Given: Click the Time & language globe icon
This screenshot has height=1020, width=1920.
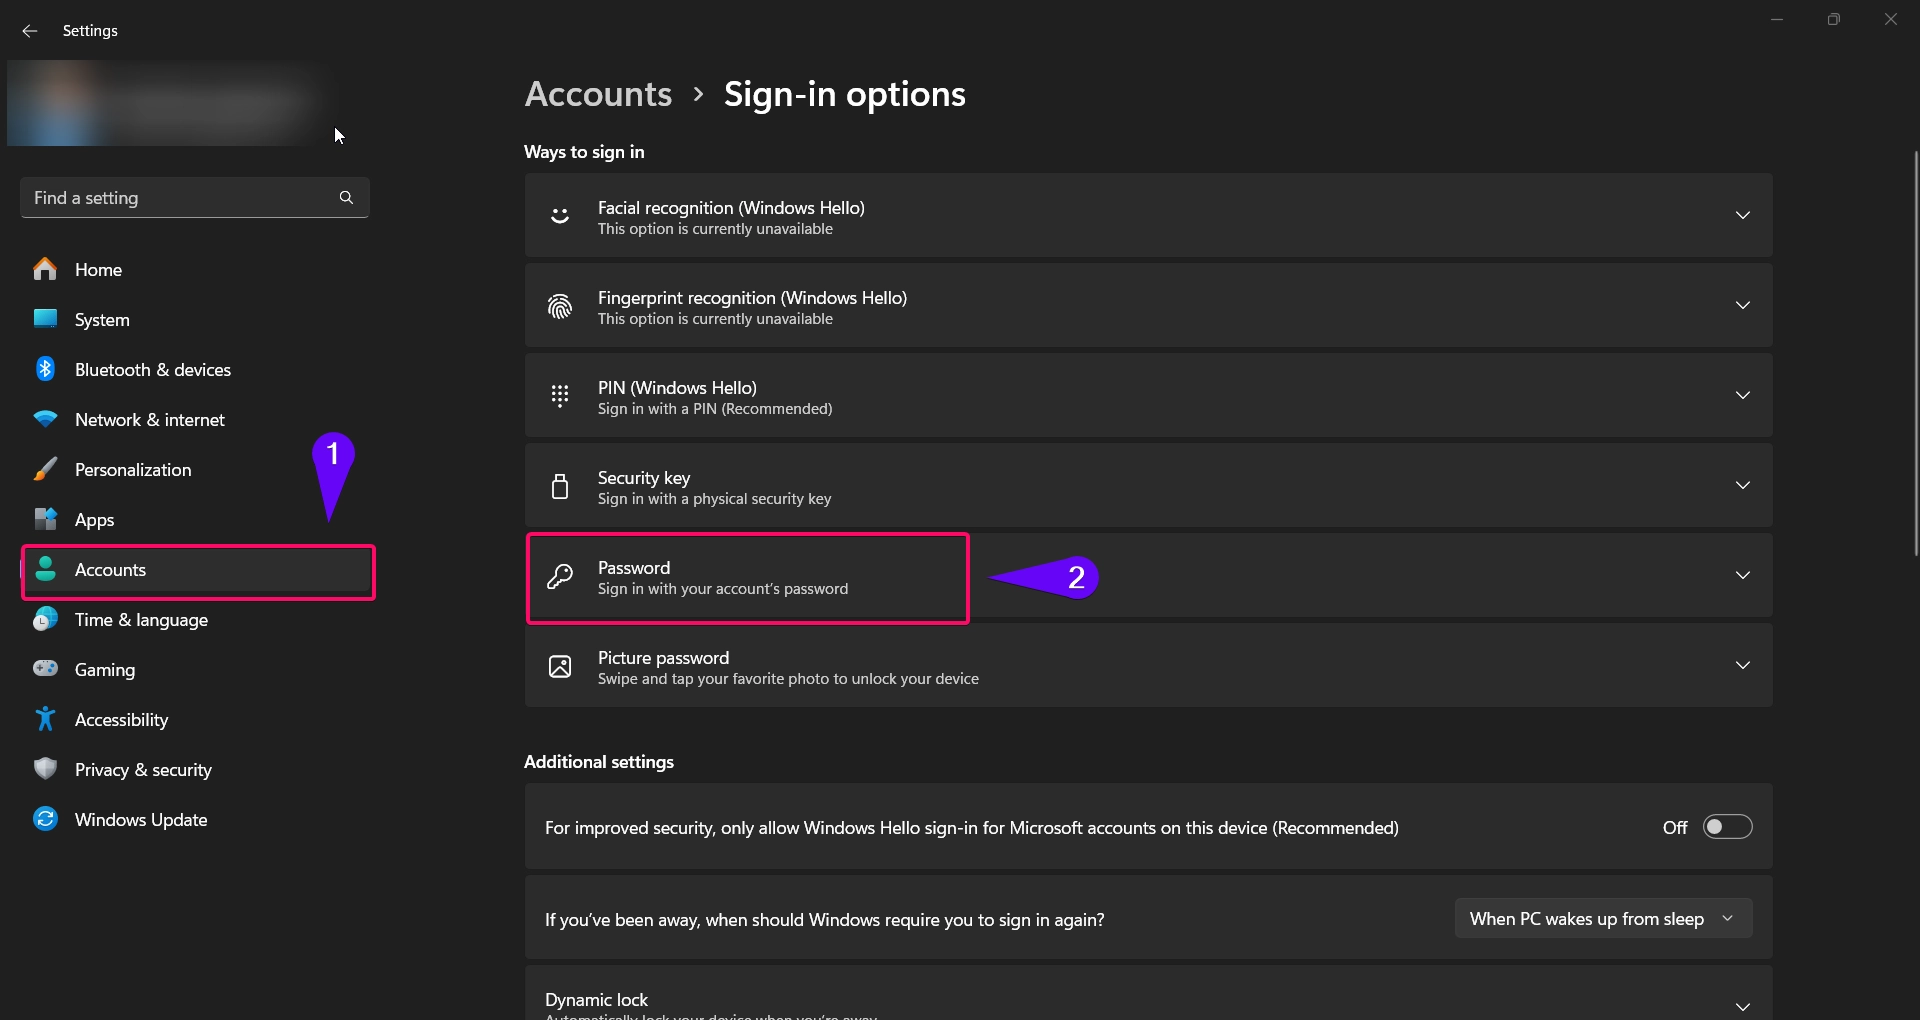Looking at the screenshot, I should pos(45,619).
